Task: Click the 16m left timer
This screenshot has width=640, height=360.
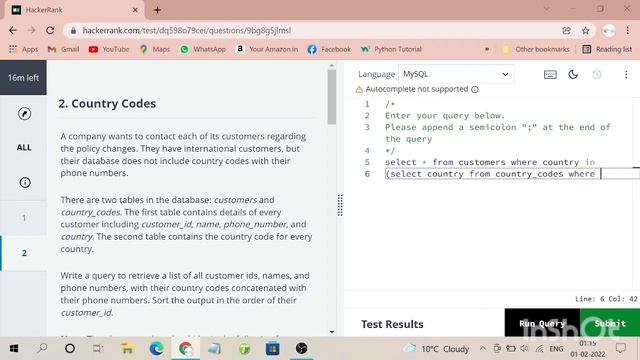Action: tap(23, 78)
